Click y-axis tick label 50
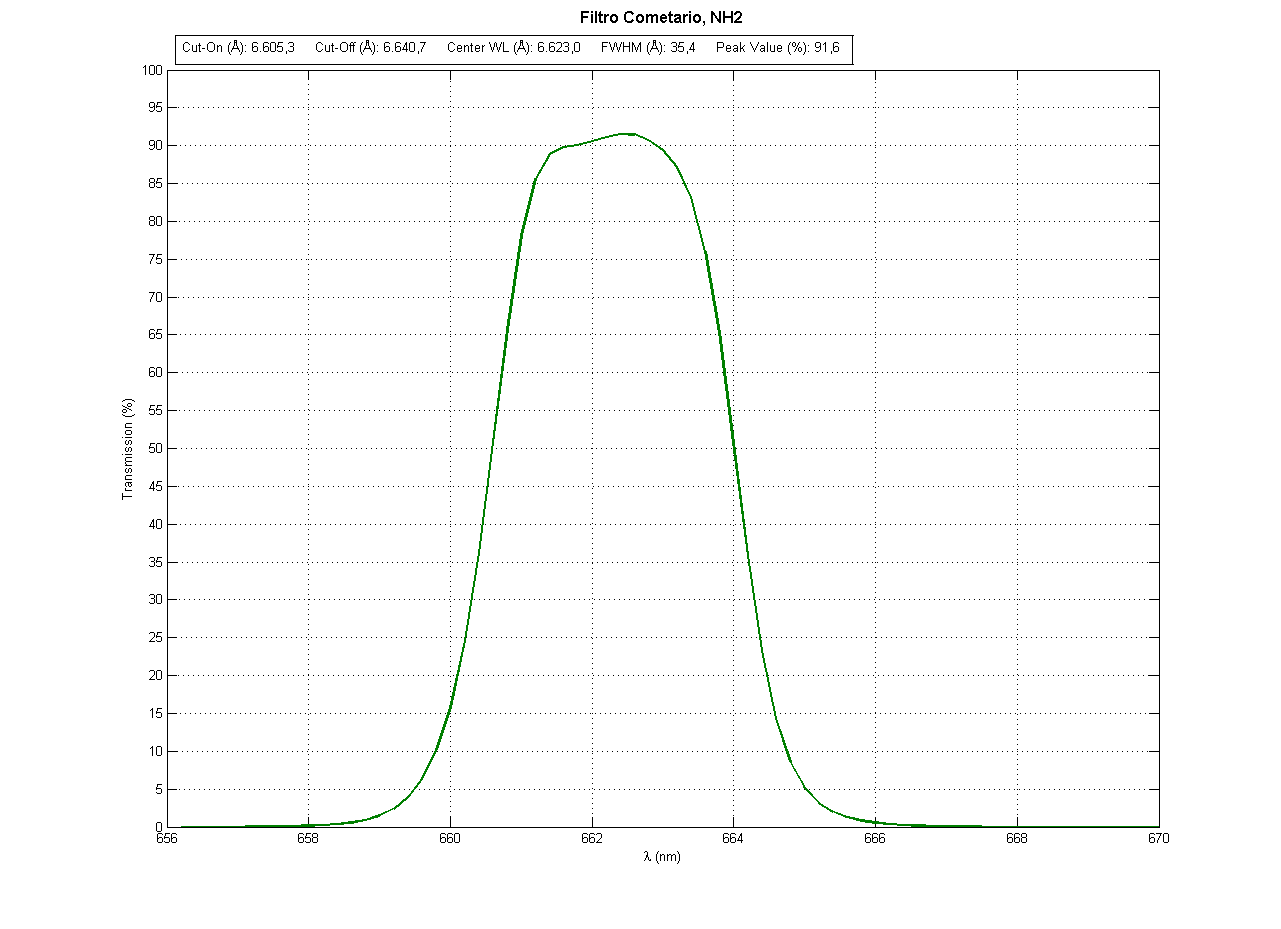Image resolution: width=1281 pixels, height=929 pixels. tap(155, 449)
